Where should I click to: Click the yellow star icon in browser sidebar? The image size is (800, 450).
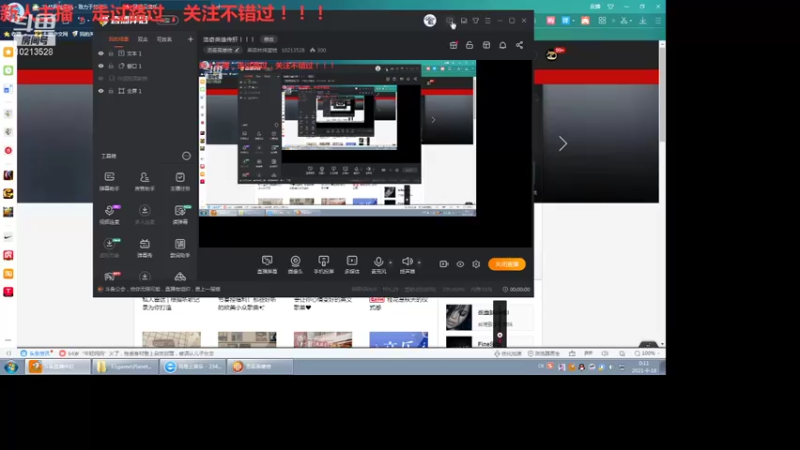(8, 52)
